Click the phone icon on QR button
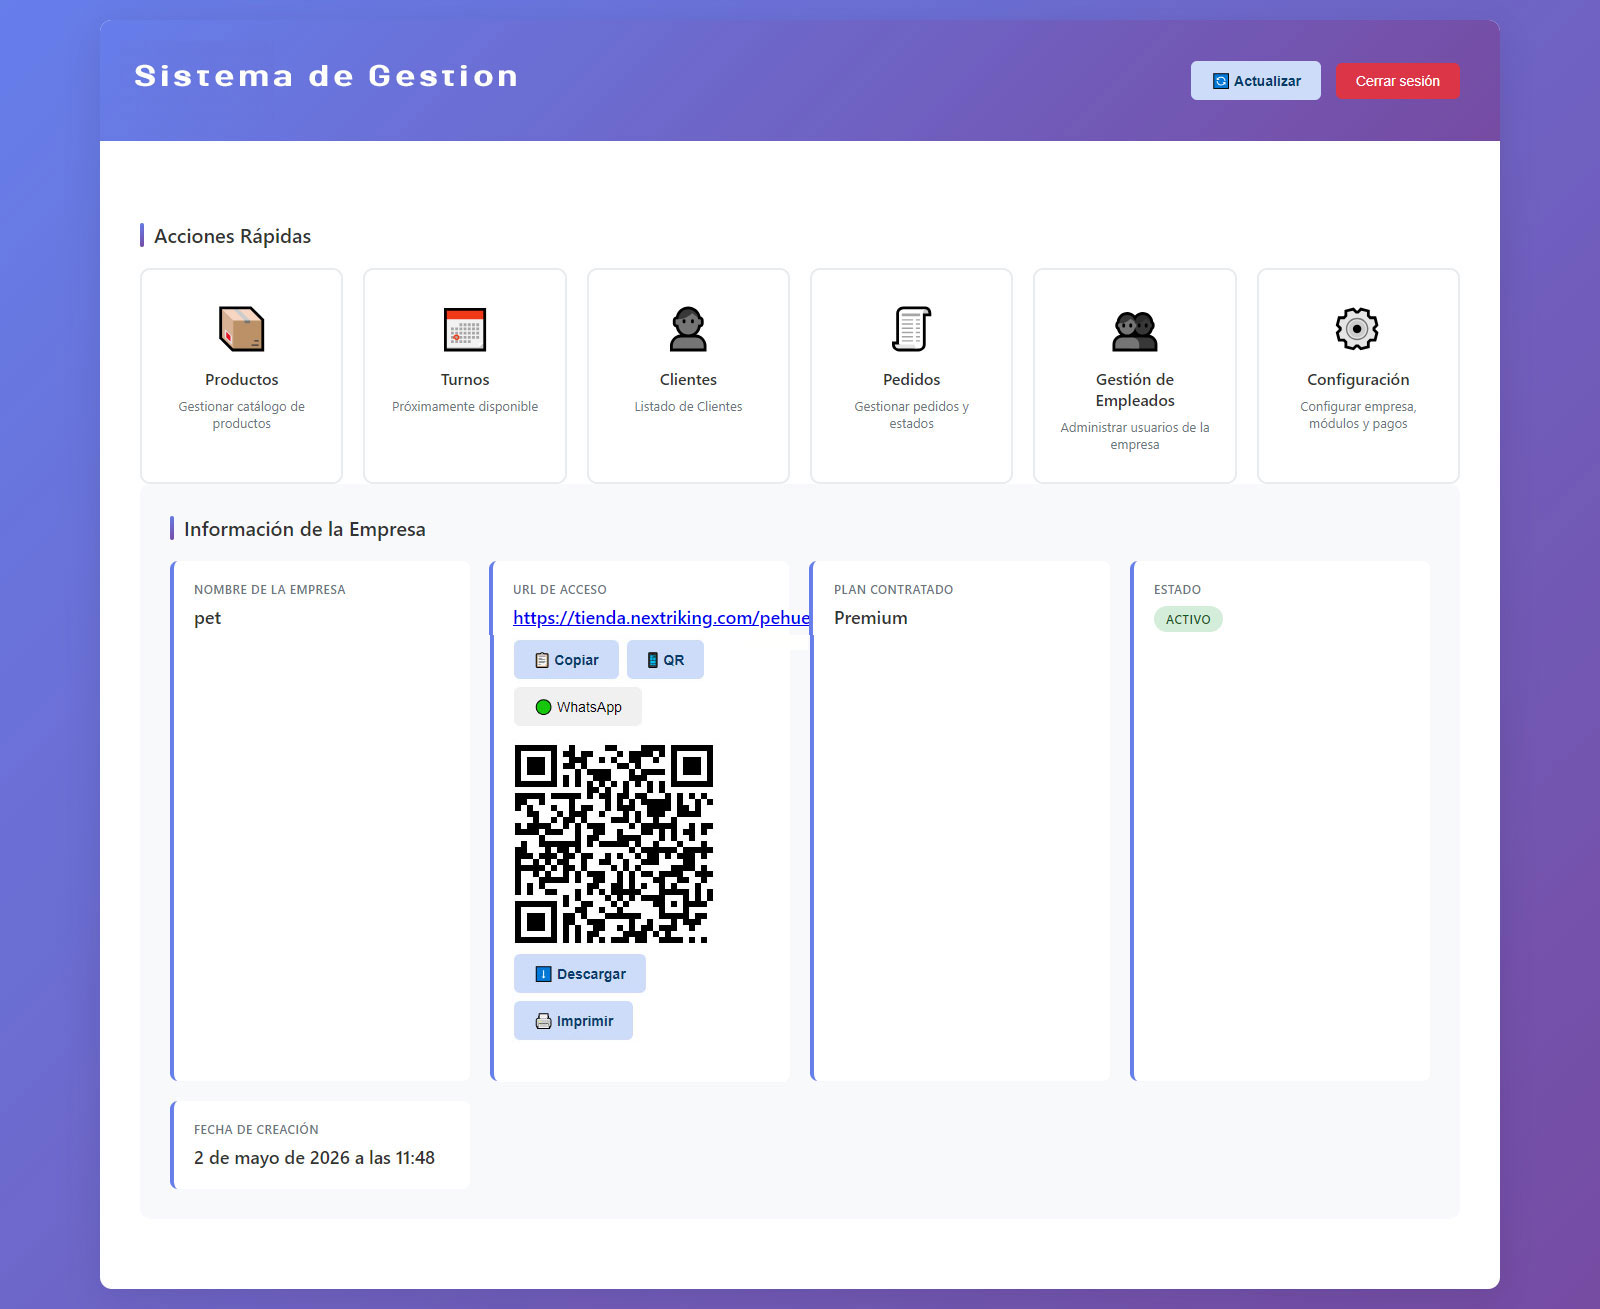The height and width of the screenshot is (1309, 1600). [x=653, y=660]
